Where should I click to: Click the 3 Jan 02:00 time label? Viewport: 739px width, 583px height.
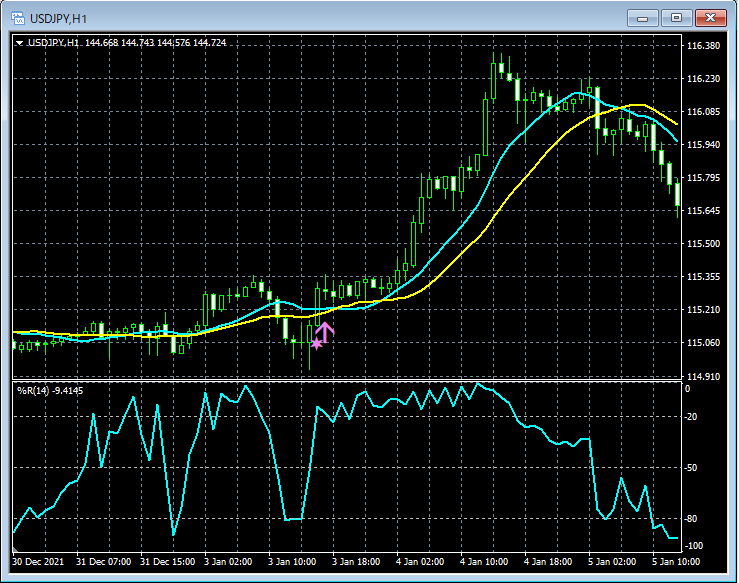click(x=228, y=562)
